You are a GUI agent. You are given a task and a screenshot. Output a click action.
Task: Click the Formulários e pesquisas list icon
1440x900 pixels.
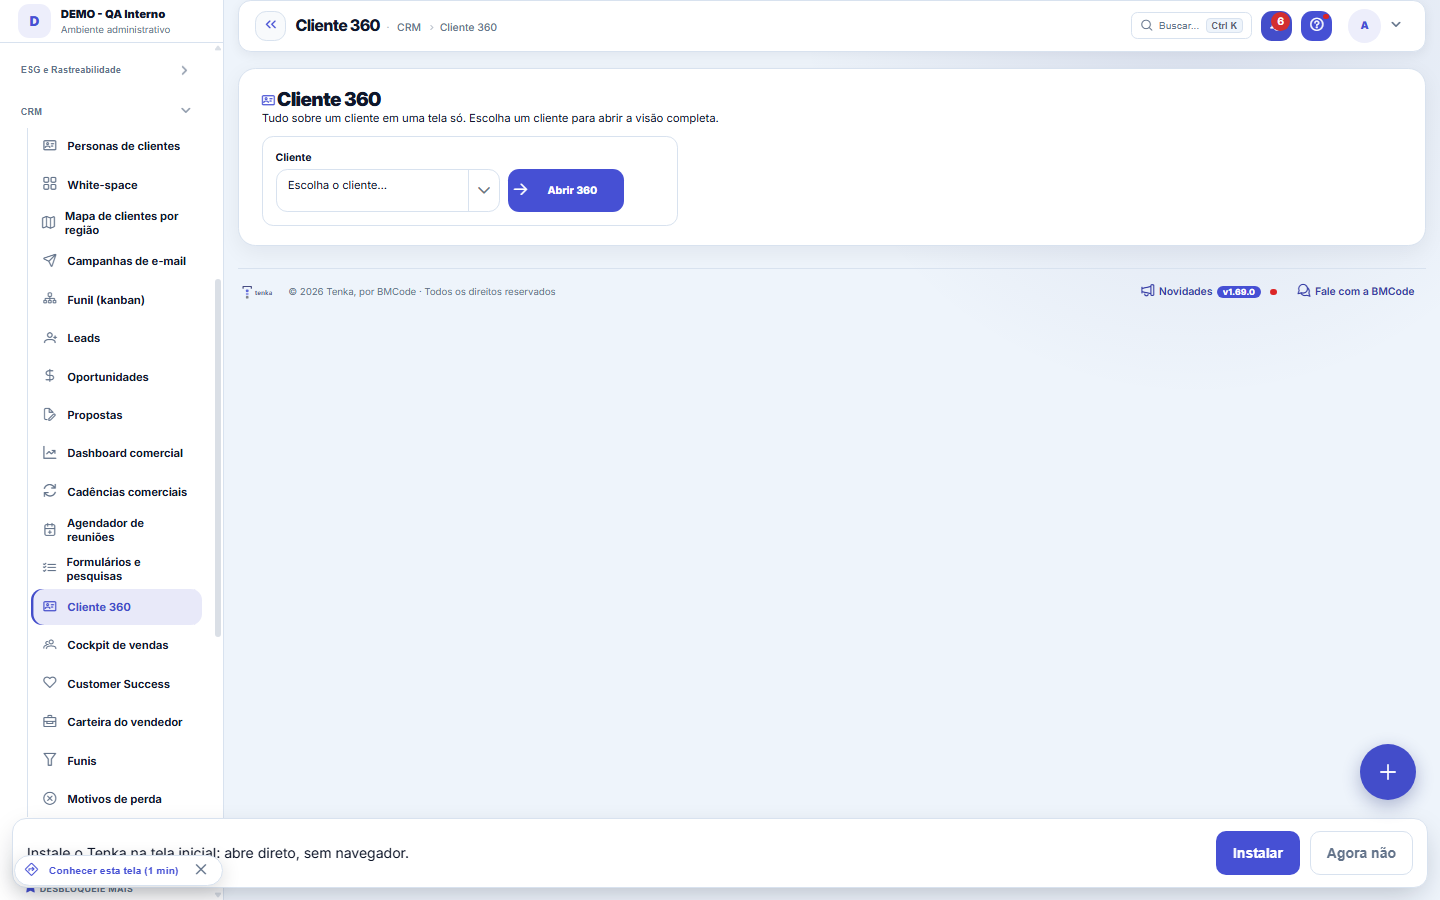(49, 568)
